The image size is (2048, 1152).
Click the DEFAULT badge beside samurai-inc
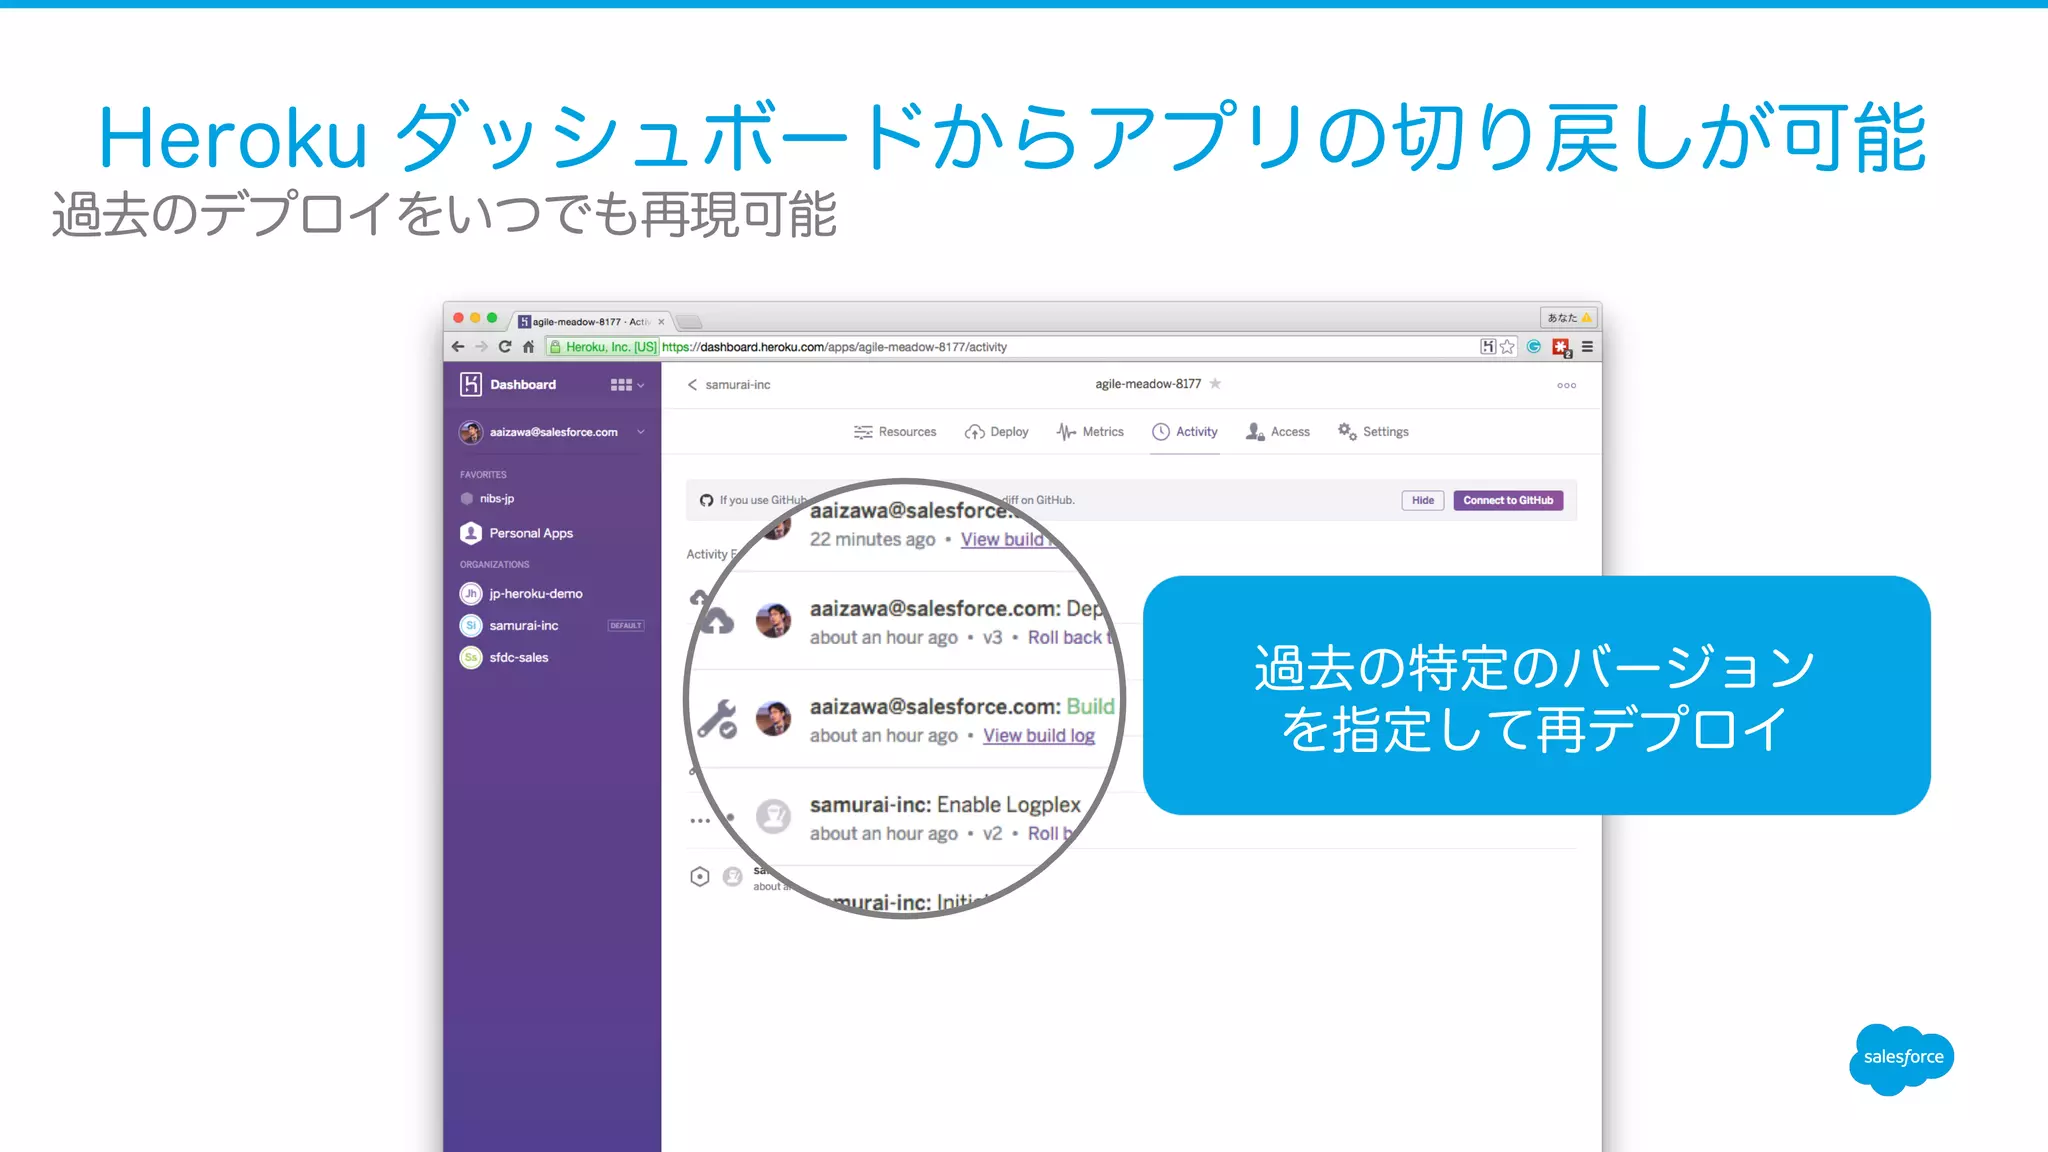[626, 626]
